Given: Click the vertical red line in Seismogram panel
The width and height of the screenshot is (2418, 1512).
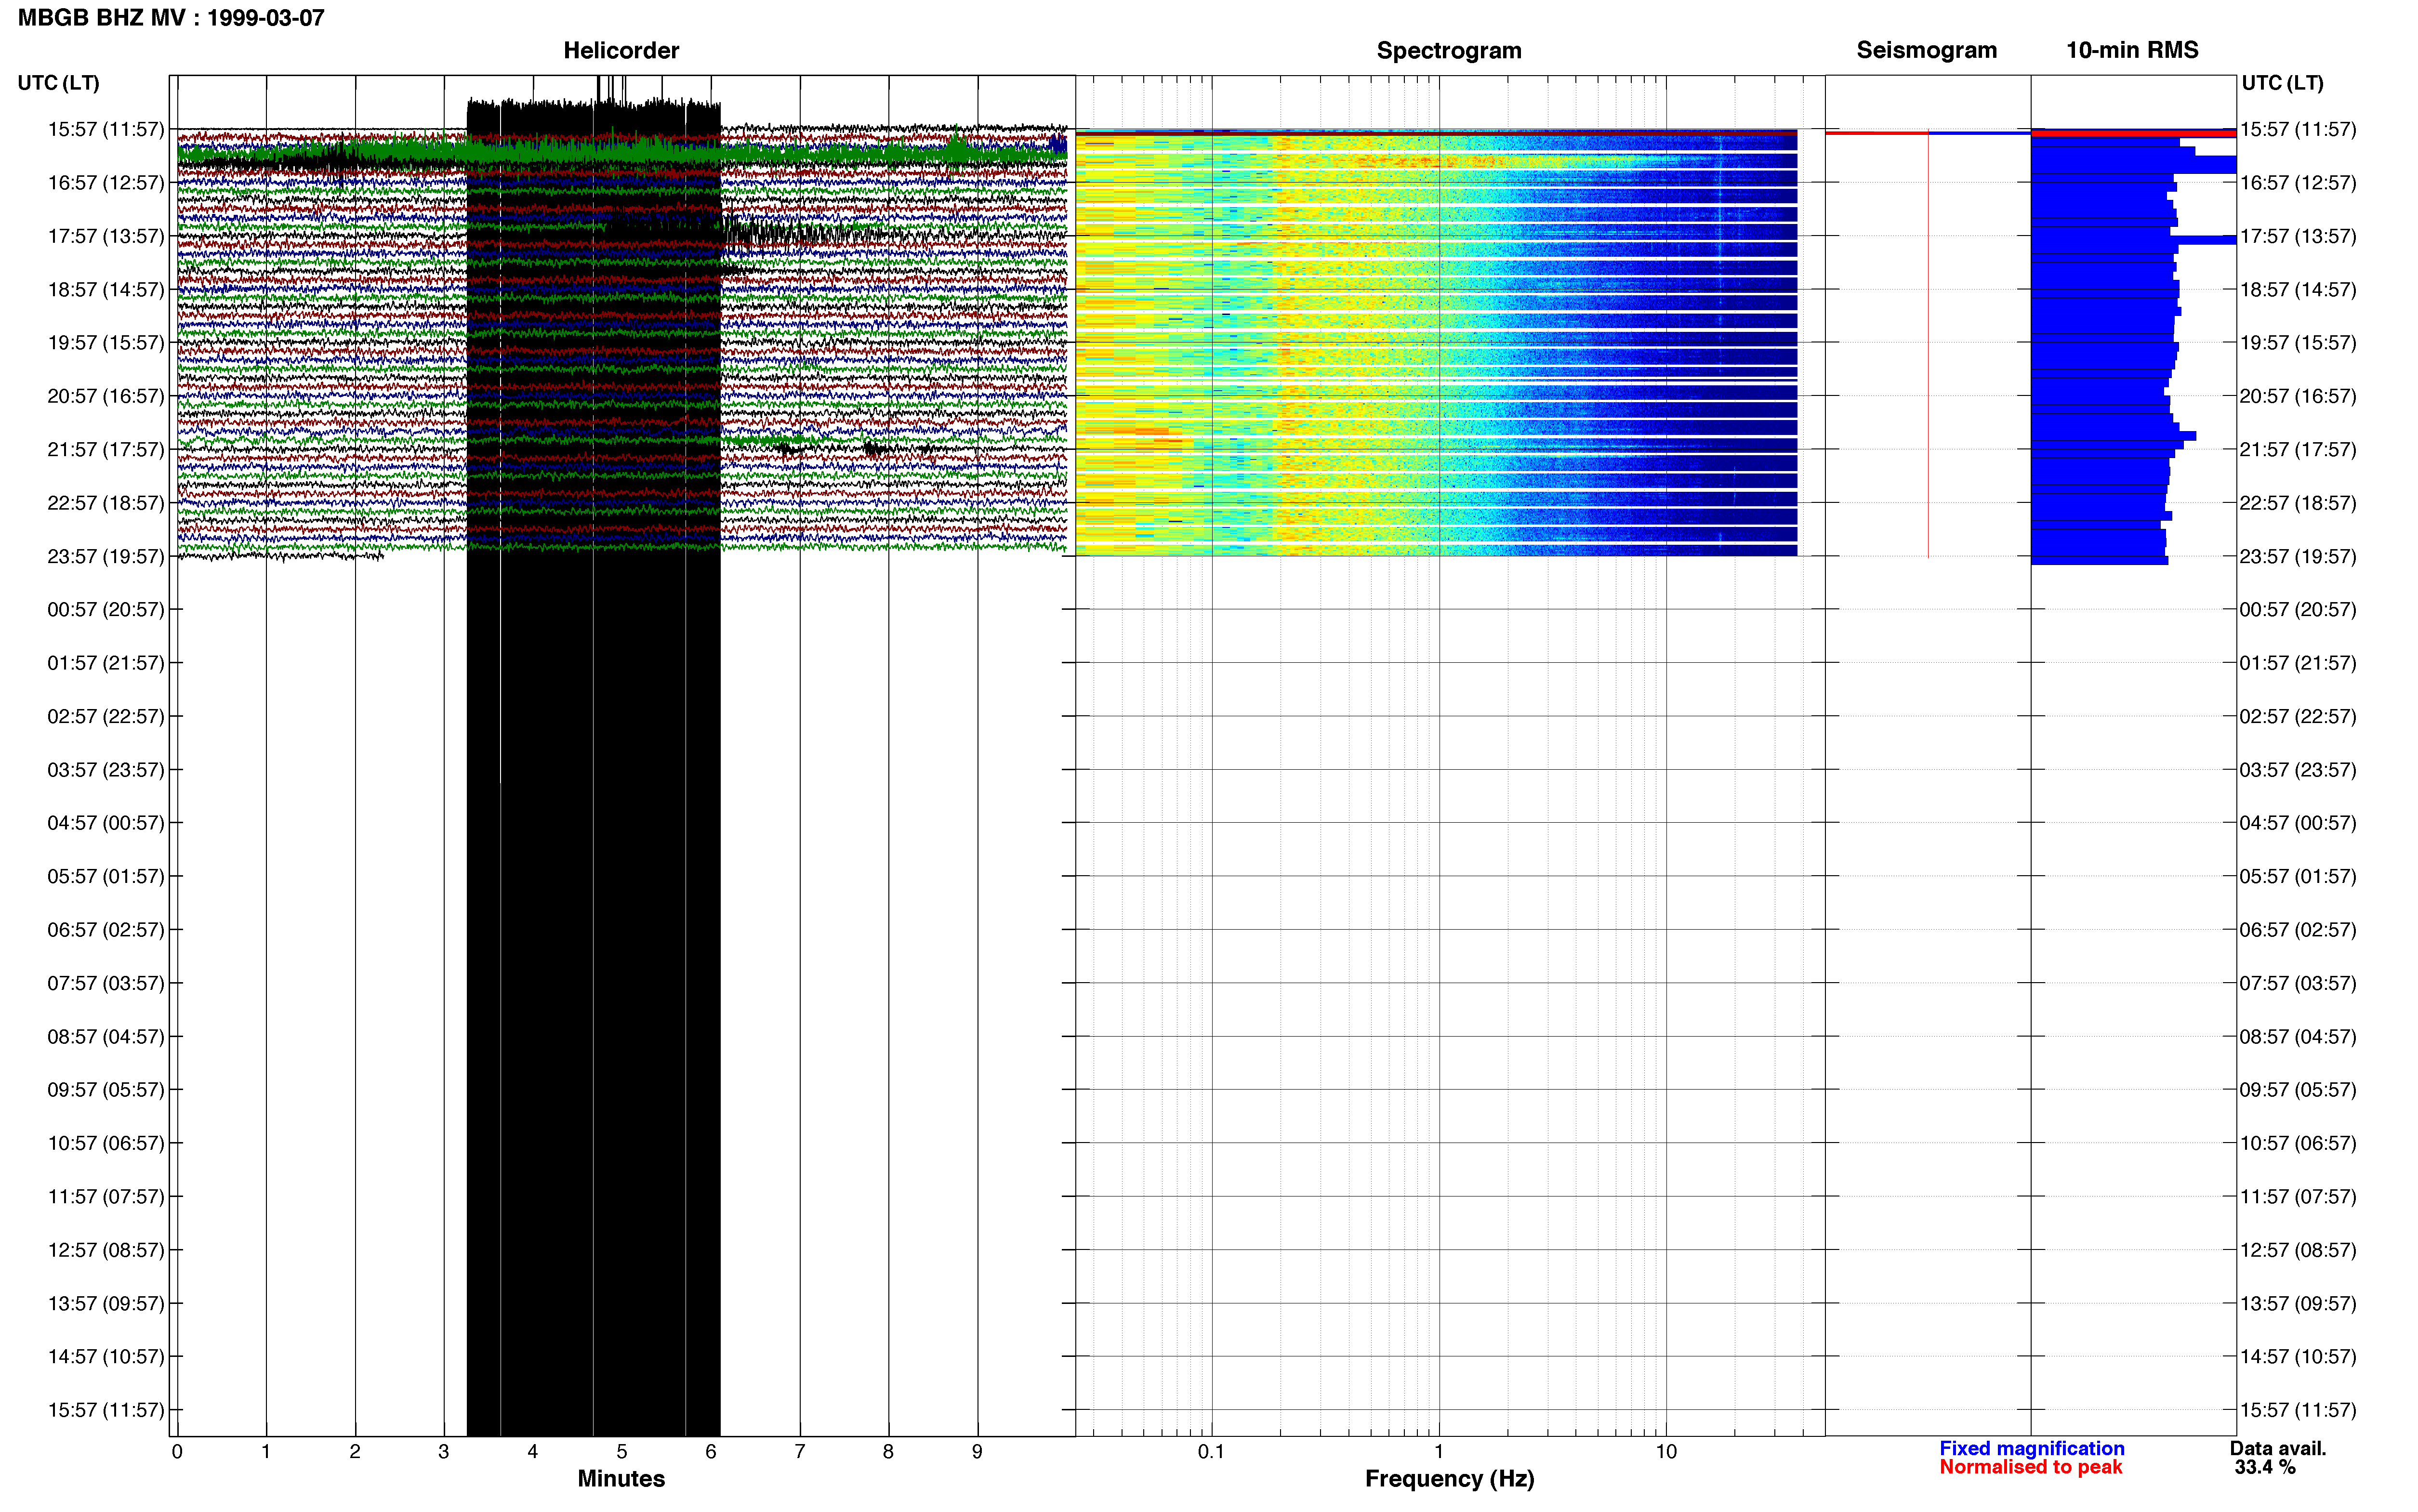Looking at the screenshot, I should point(1928,345).
